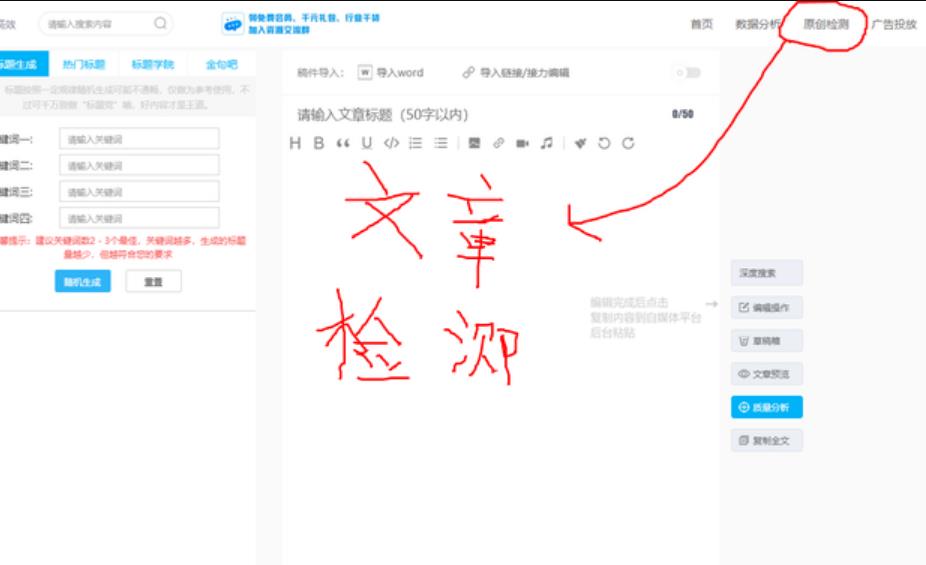This screenshot has height=565, width=926.
Task: Open 广告投放 in the top navigation
Action: pyautogui.click(x=894, y=24)
